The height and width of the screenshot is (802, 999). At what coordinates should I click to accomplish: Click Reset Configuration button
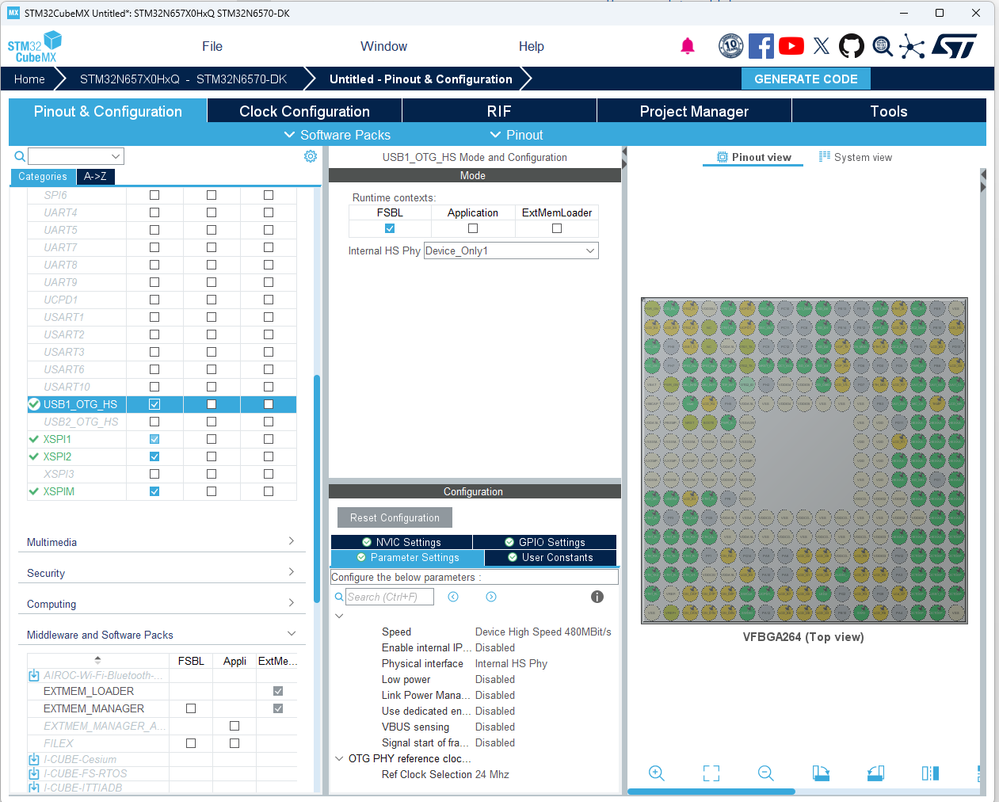pos(394,518)
